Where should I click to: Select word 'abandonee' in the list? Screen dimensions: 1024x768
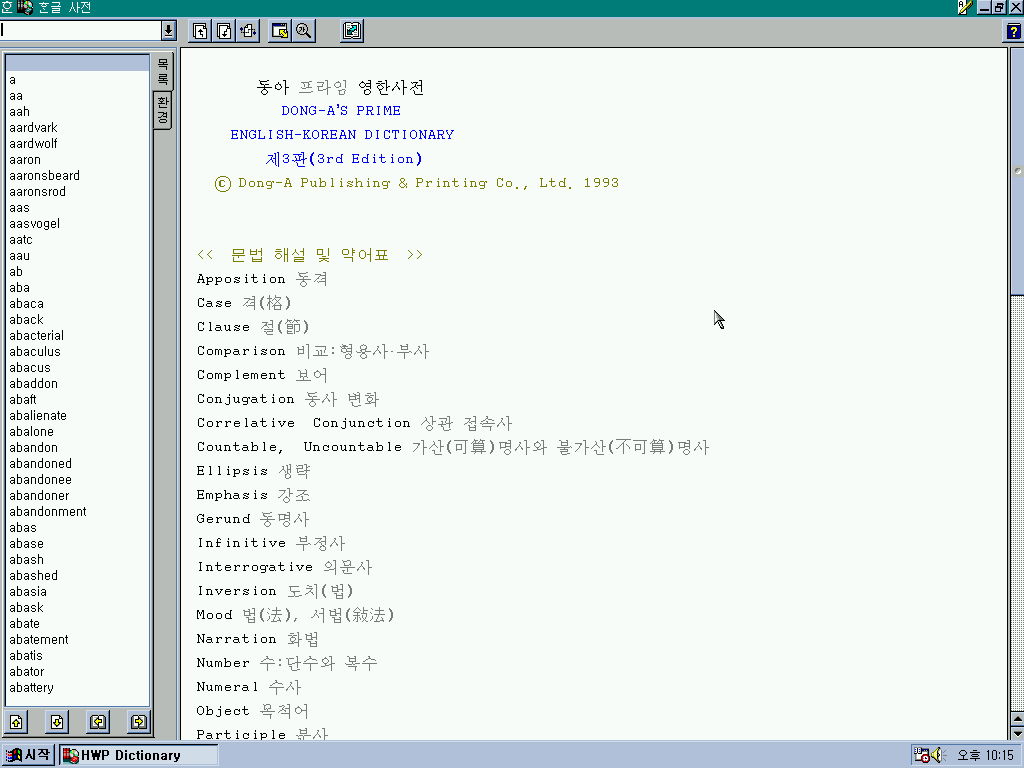[40, 480]
